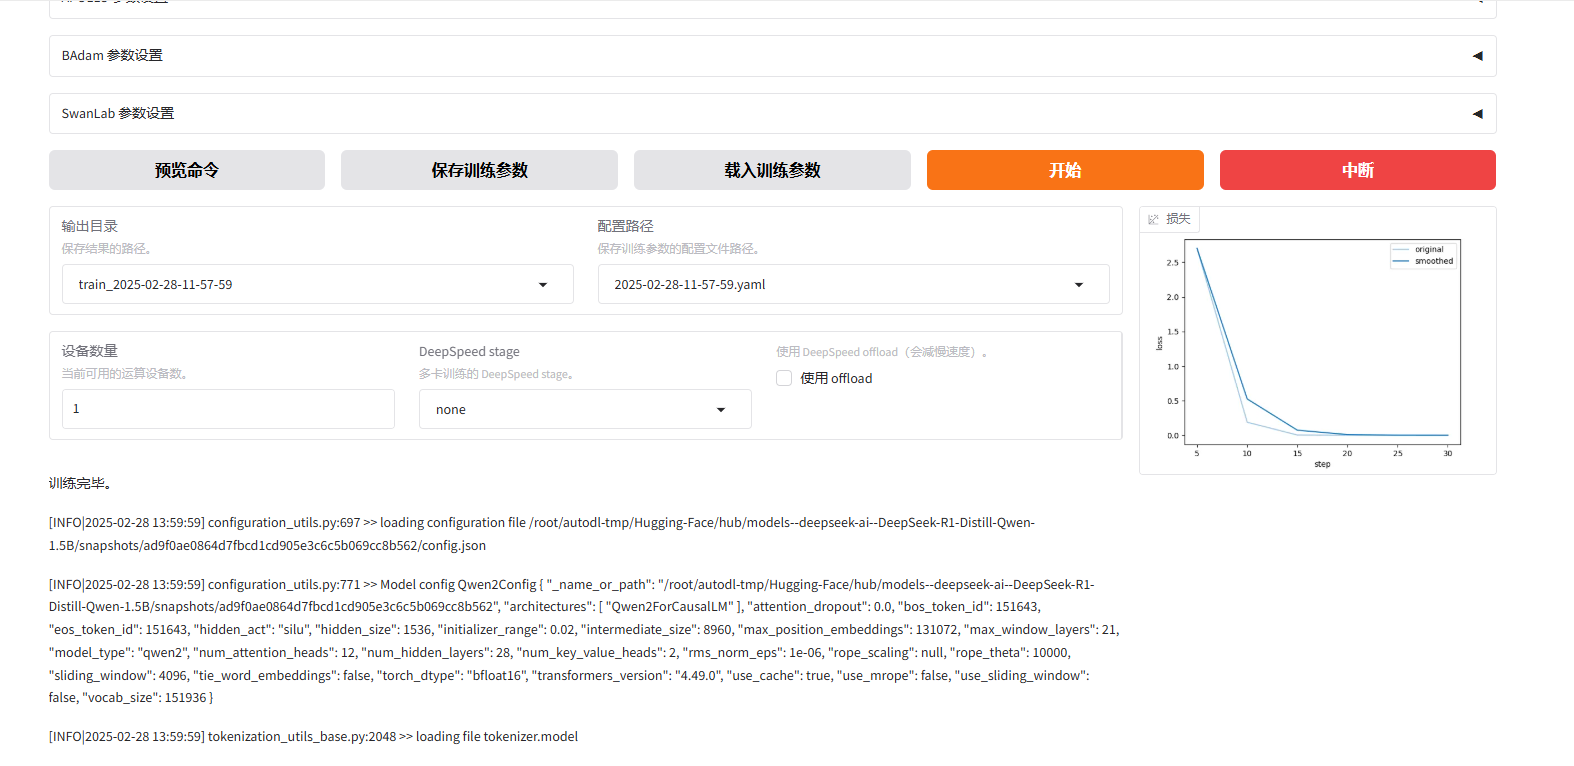Open the DeepSpeed stage dropdown

pos(585,409)
